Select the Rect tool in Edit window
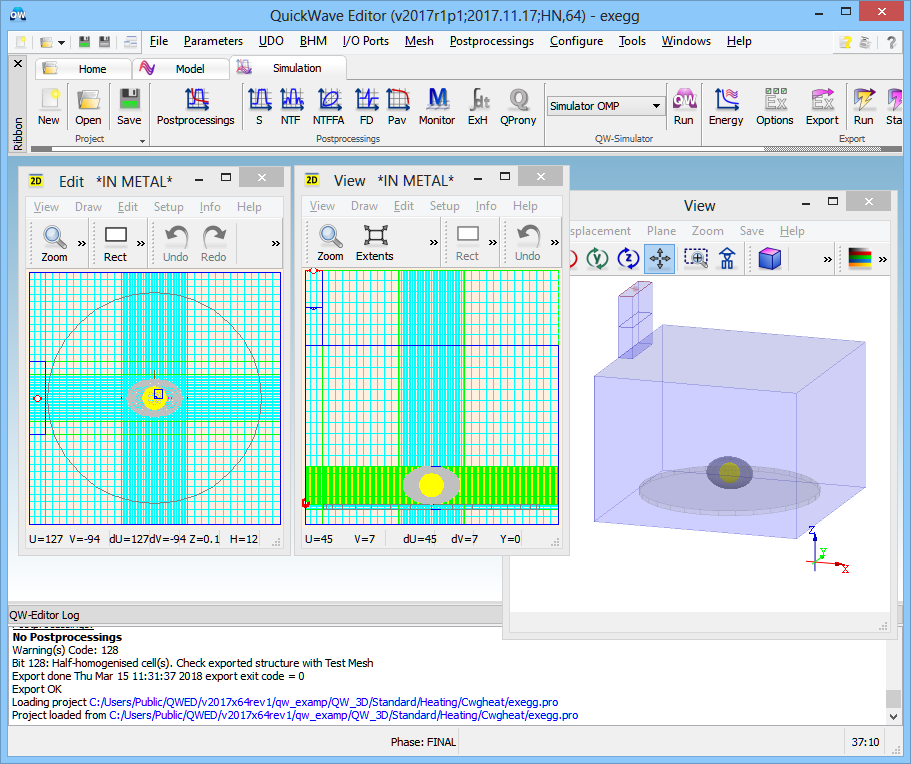This screenshot has width=911, height=764. [116, 242]
